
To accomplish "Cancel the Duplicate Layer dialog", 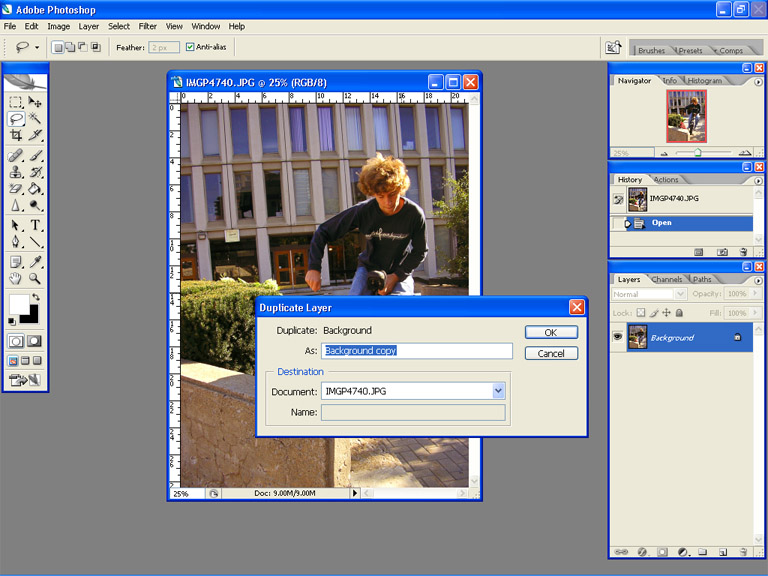I will 550,353.
